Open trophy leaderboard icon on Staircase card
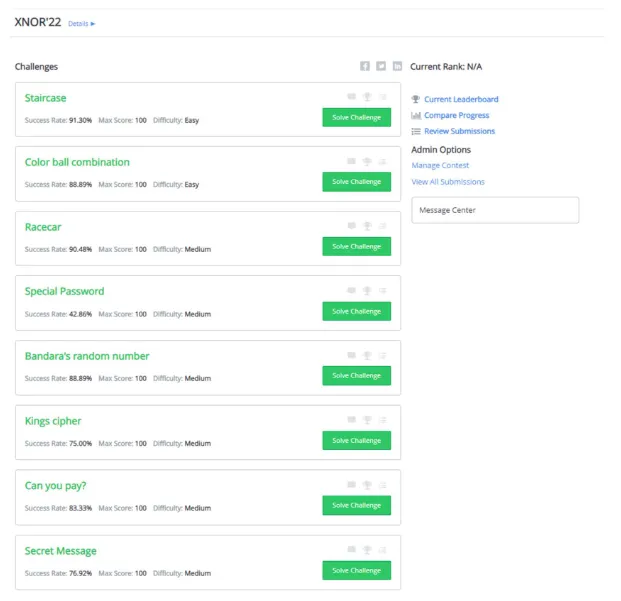The width and height of the screenshot is (621, 601). coord(367,97)
